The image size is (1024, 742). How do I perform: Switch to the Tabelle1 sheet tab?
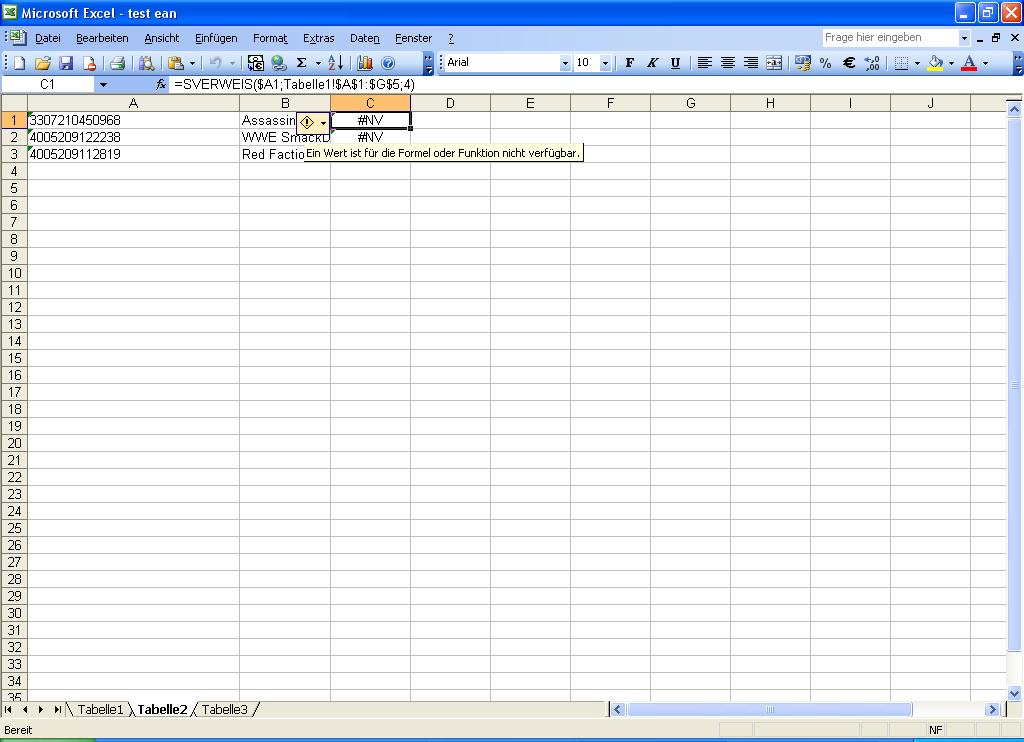tap(100, 709)
